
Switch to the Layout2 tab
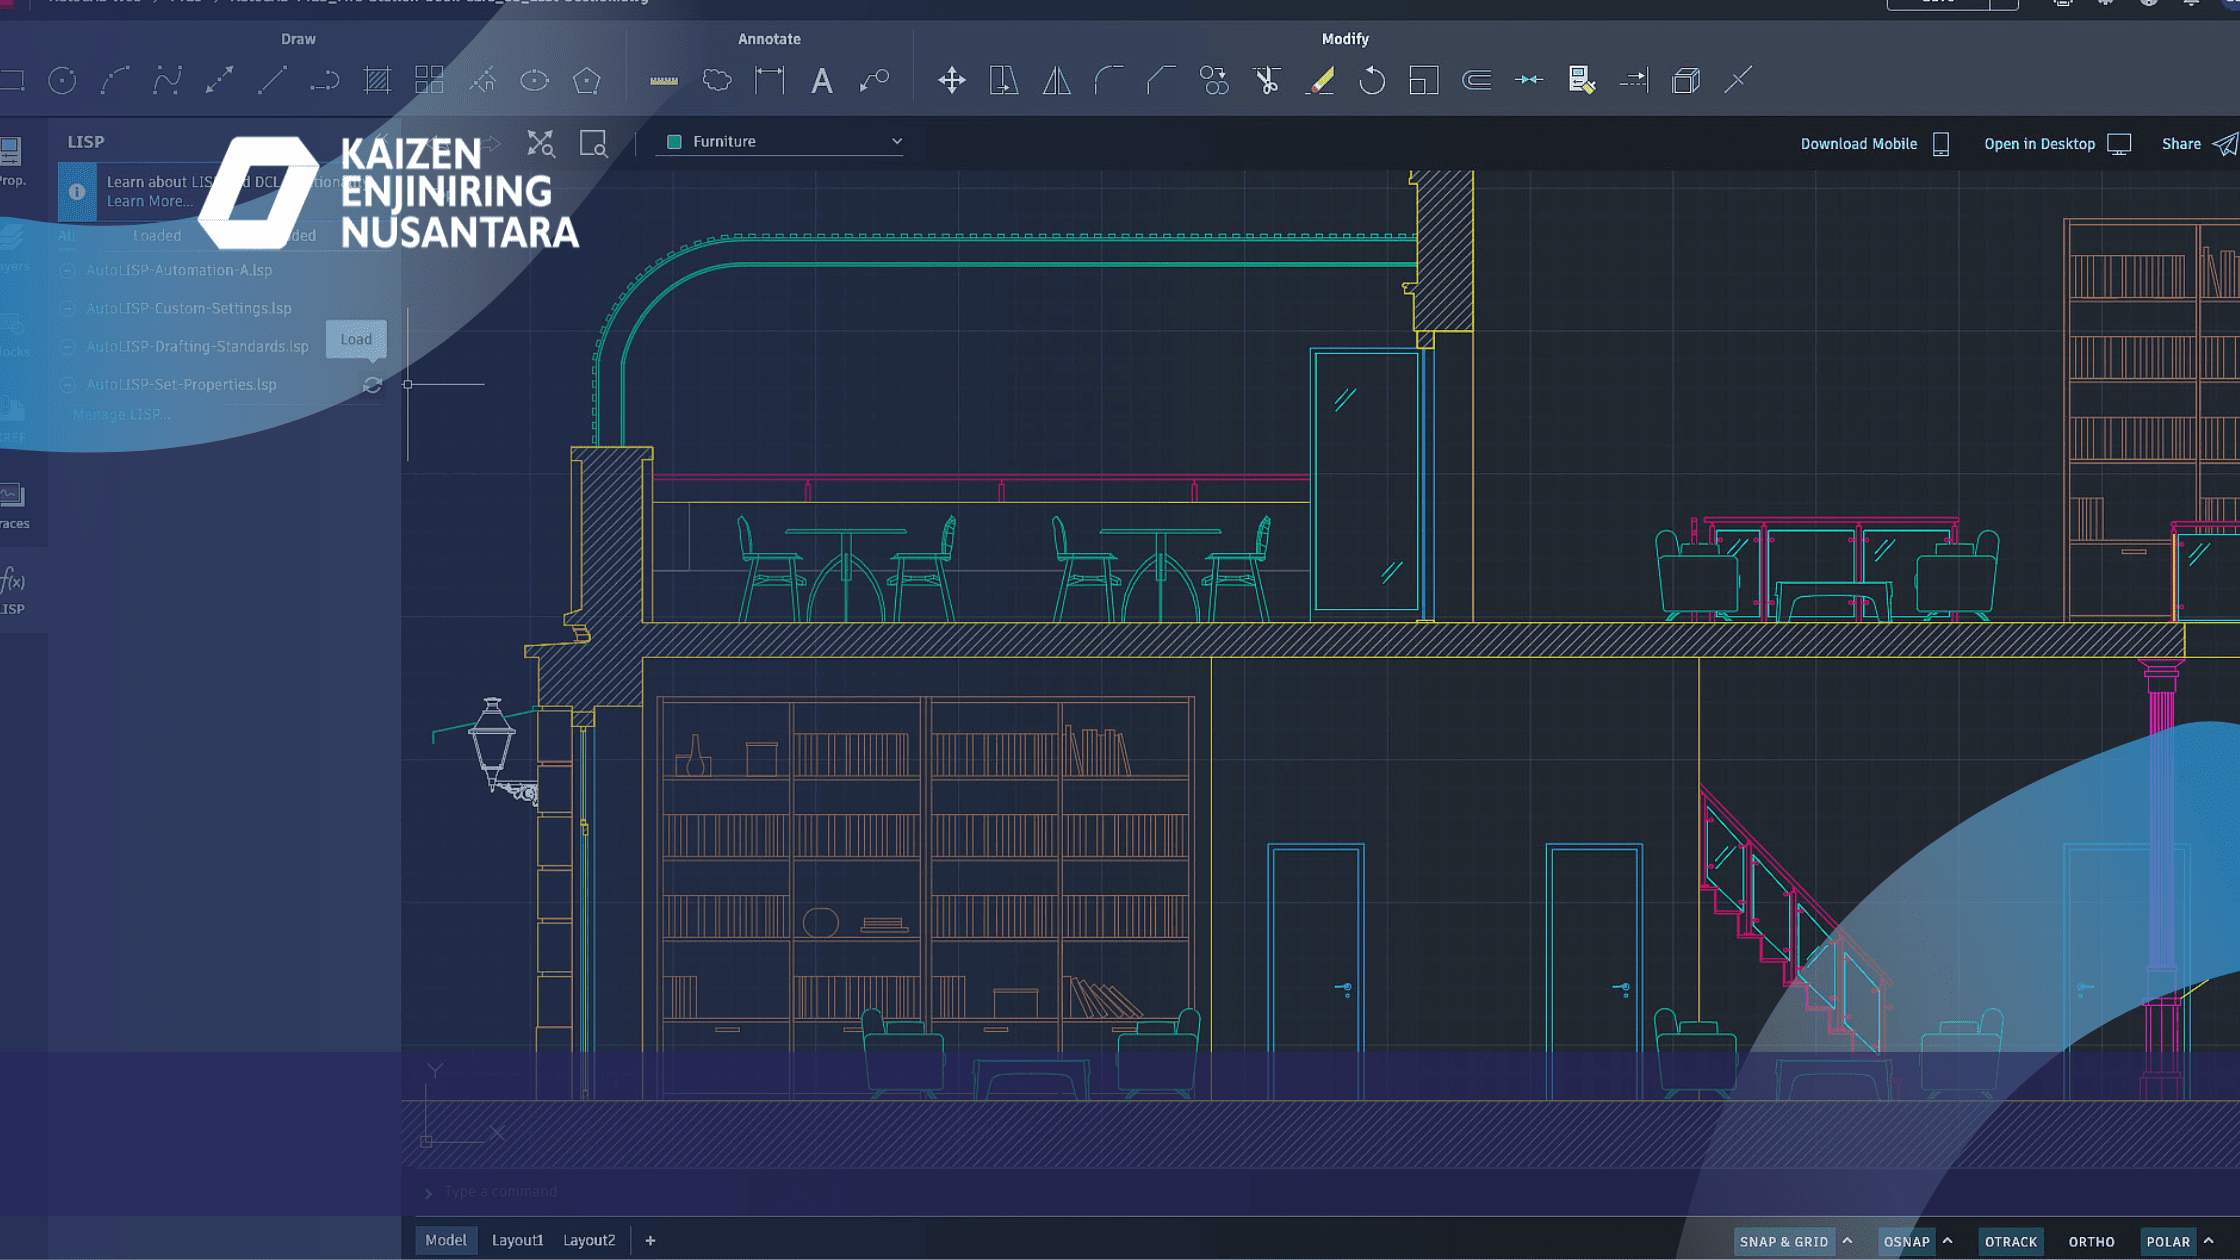[589, 1240]
